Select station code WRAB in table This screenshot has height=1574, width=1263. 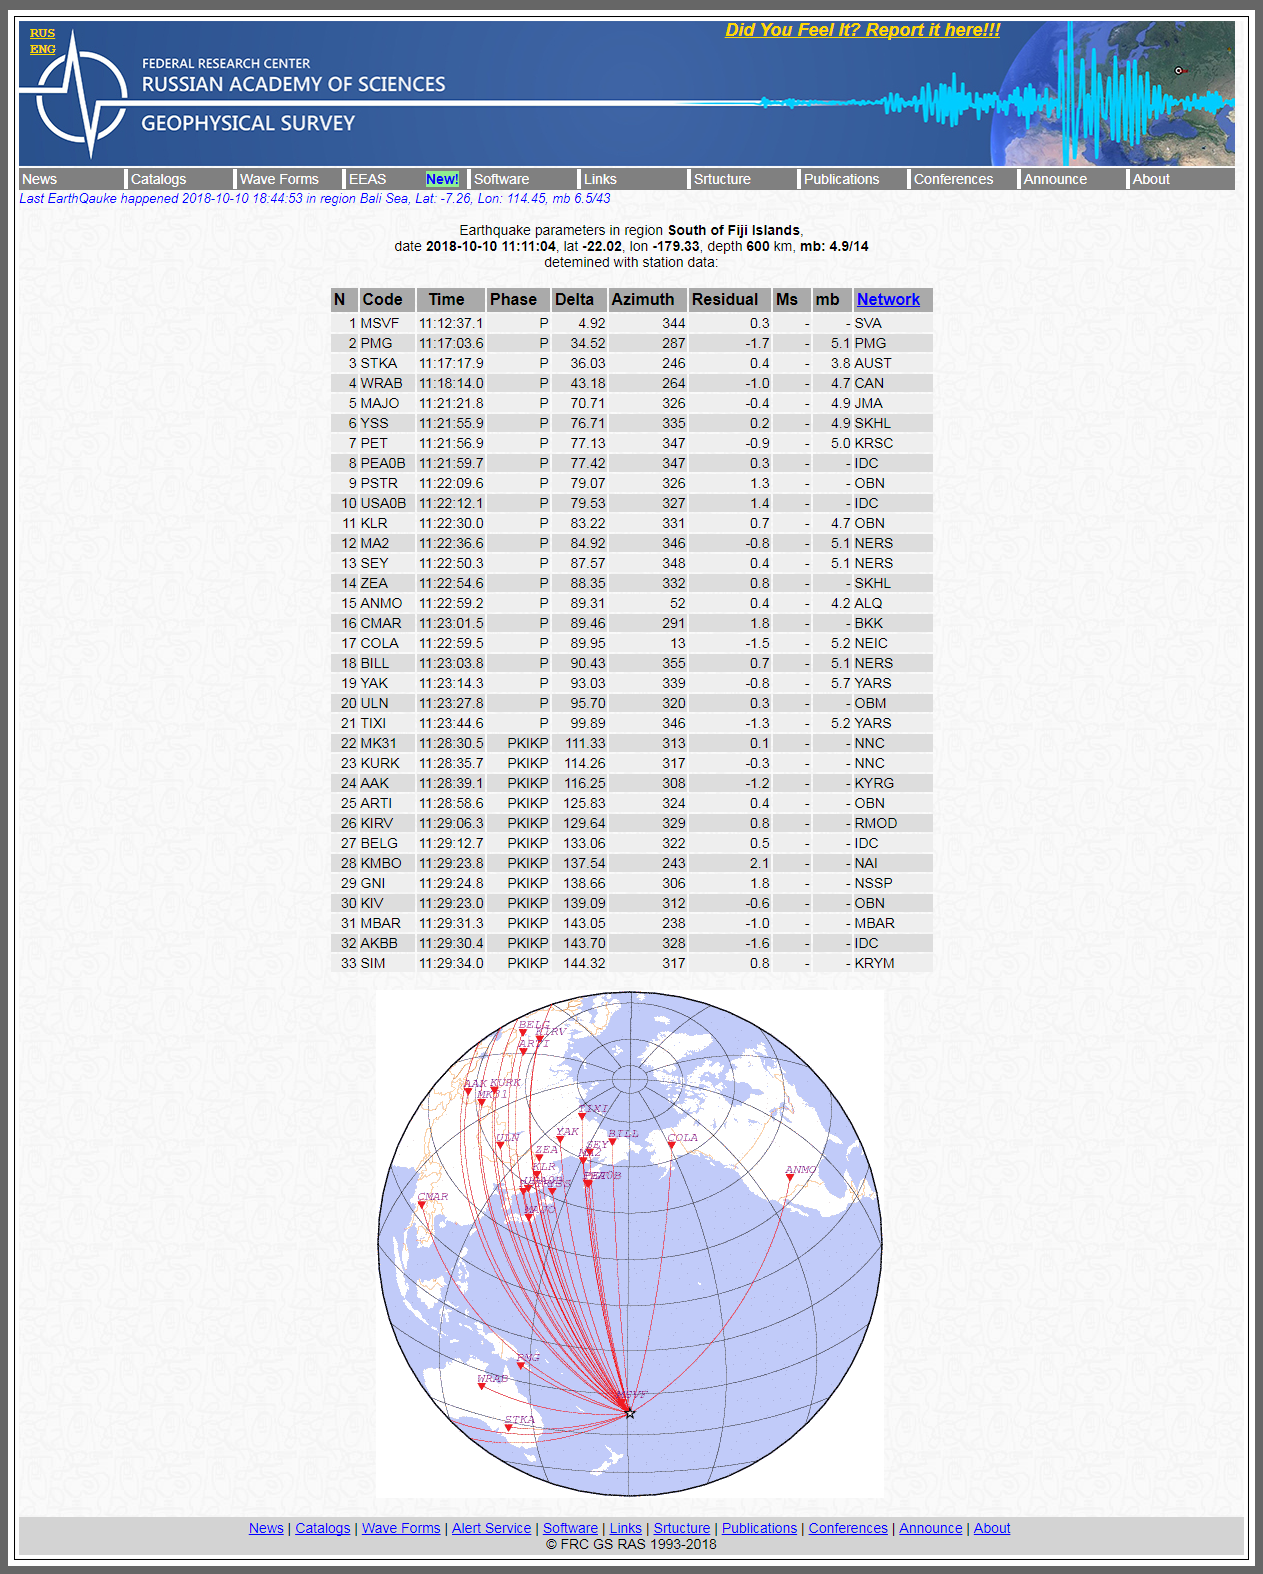pyautogui.click(x=382, y=383)
